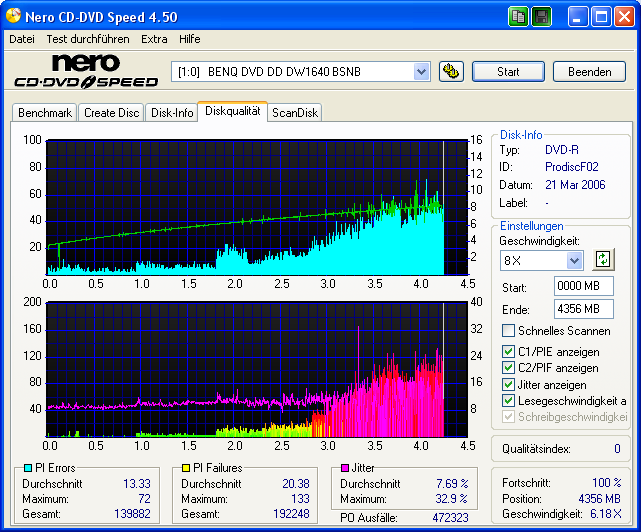Image resolution: width=641 pixels, height=532 pixels.
Task: Click the Beenden button
Action: tap(589, 72)
